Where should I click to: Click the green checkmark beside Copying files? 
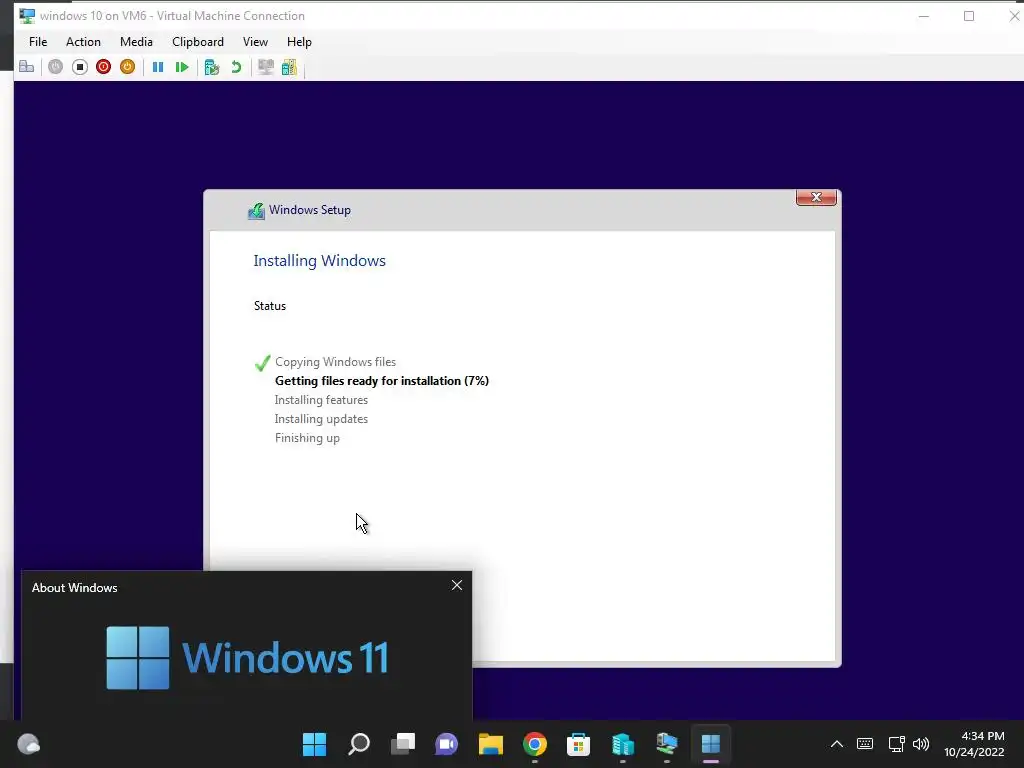(263, 362)
